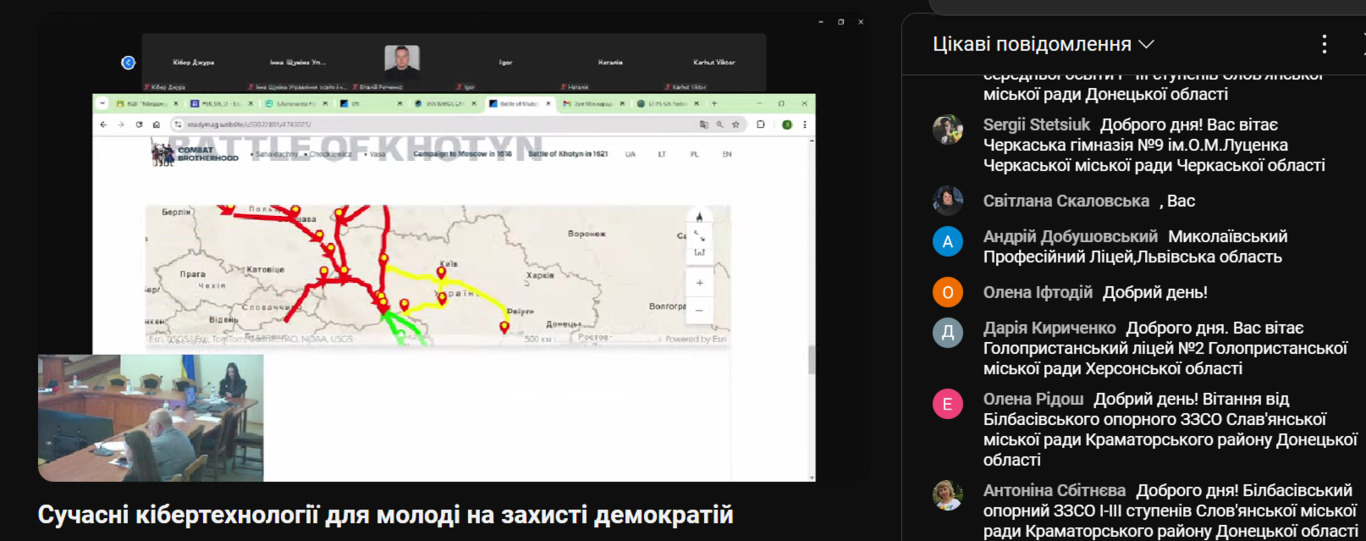Click the map marker near Дніпро
1366x541 pixels.
[x=504, y=326]
